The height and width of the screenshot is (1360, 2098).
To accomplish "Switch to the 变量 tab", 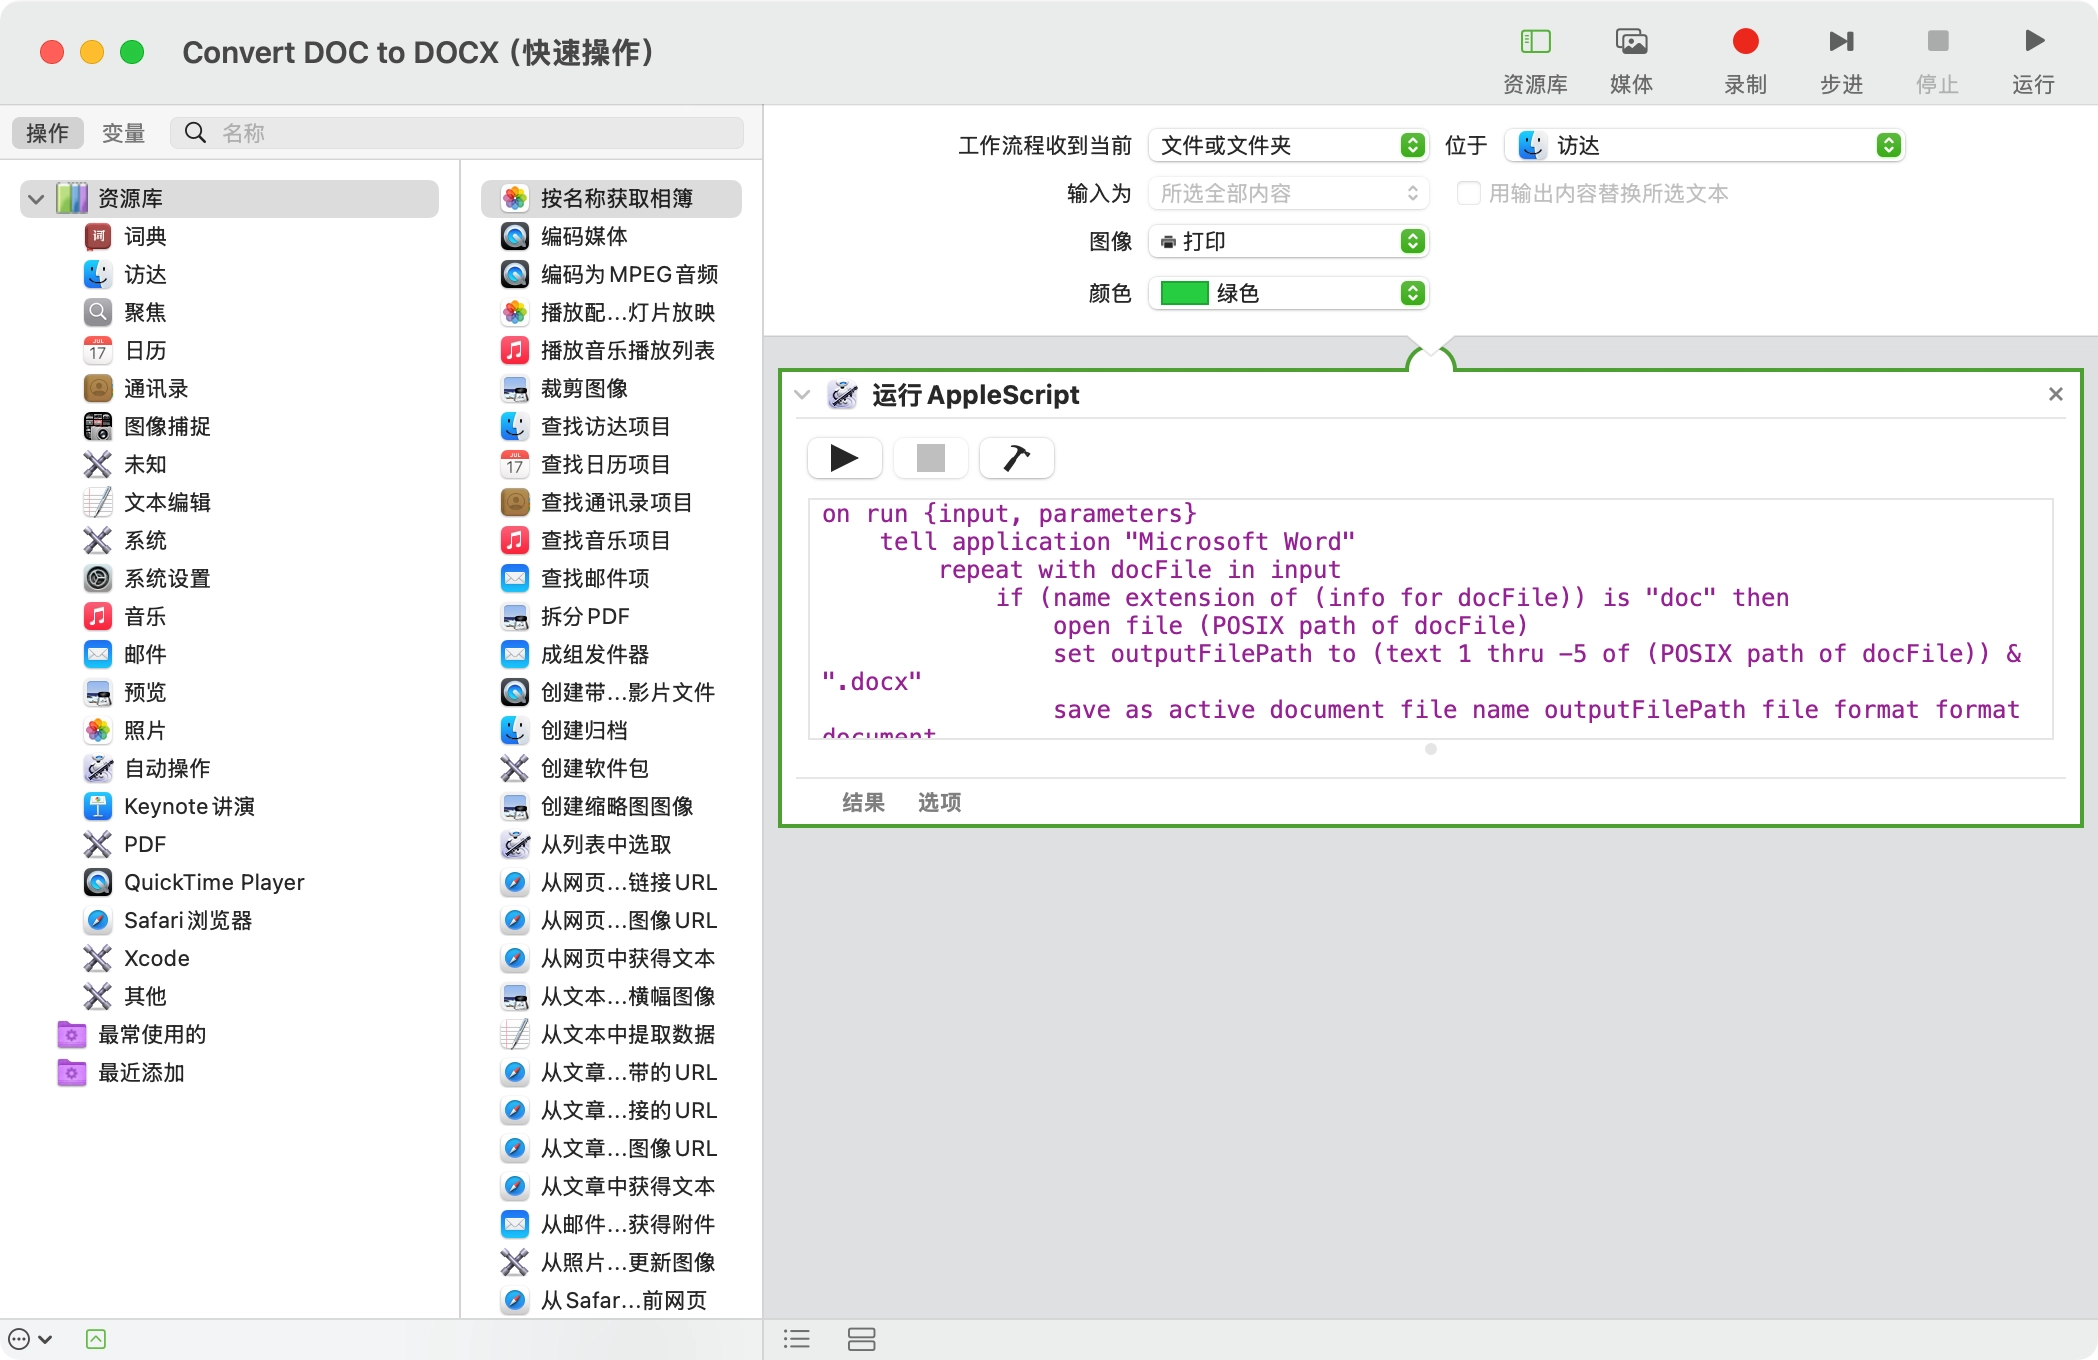I will pyautogui.click(x=123, y=132).
